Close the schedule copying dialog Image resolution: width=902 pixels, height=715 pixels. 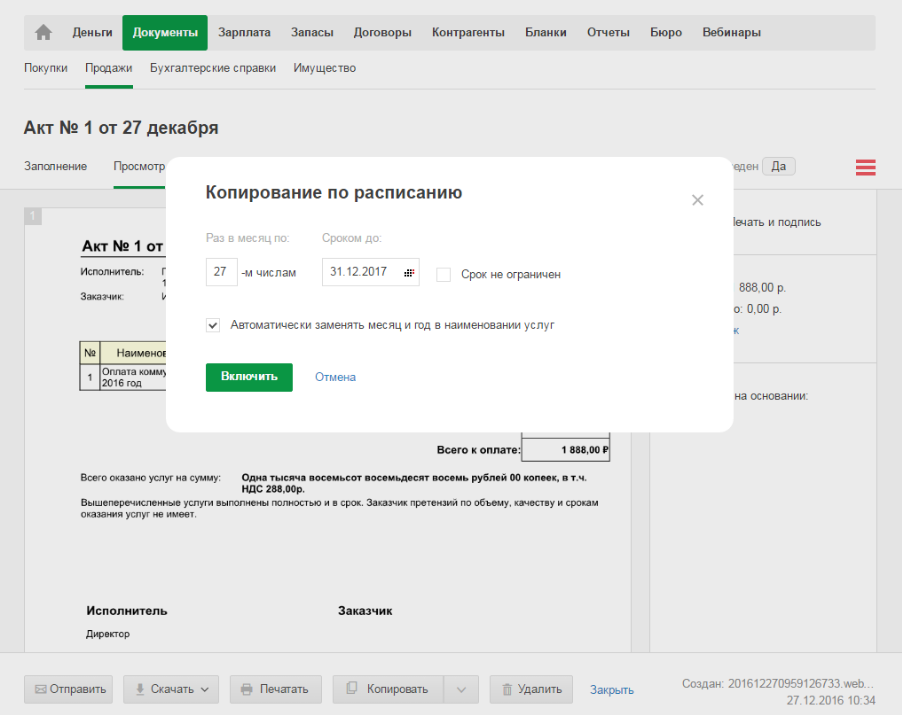coord(697,200)
